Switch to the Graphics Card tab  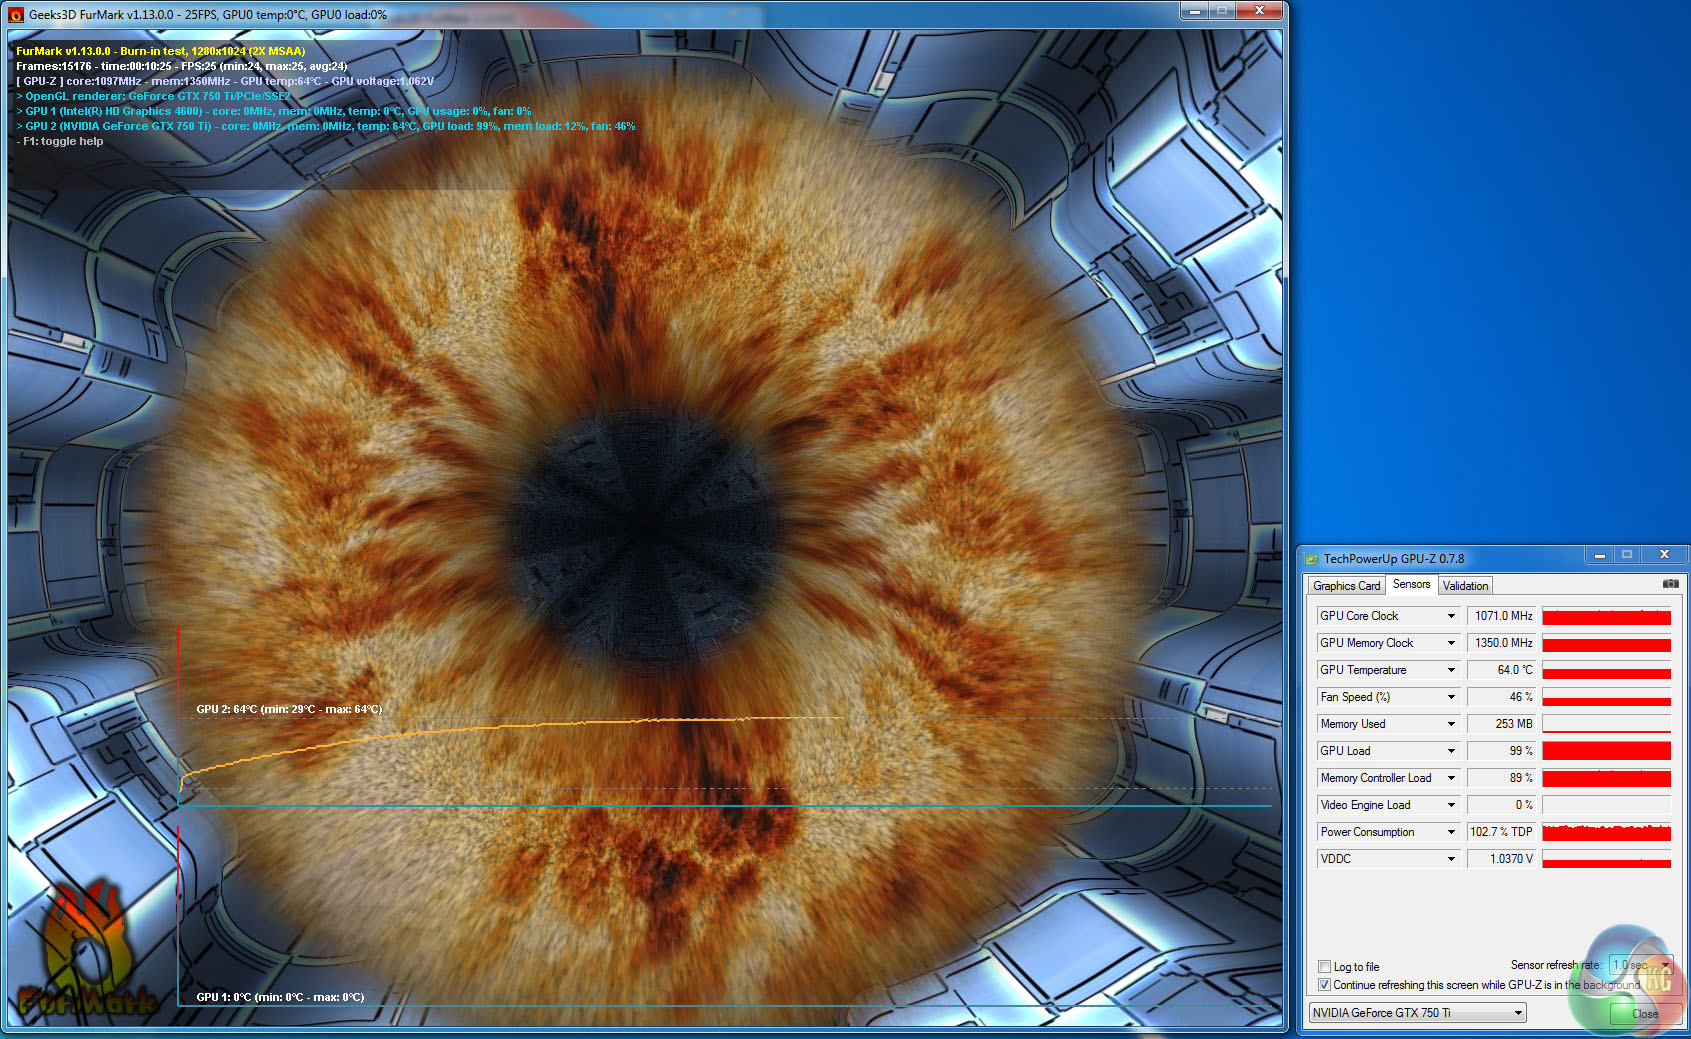point(1346,586)
